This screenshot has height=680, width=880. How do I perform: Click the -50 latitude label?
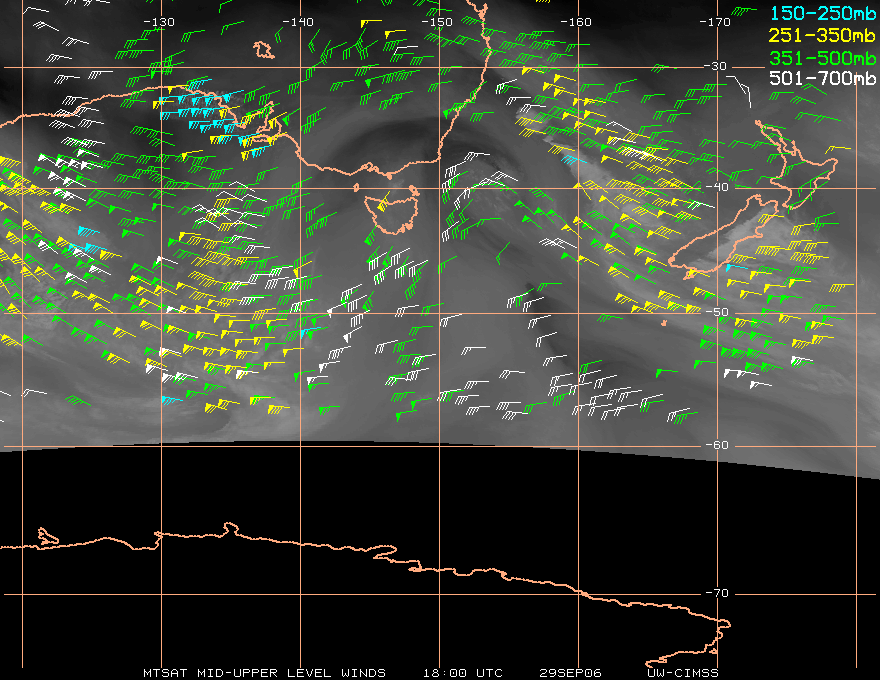click(717, 312)
